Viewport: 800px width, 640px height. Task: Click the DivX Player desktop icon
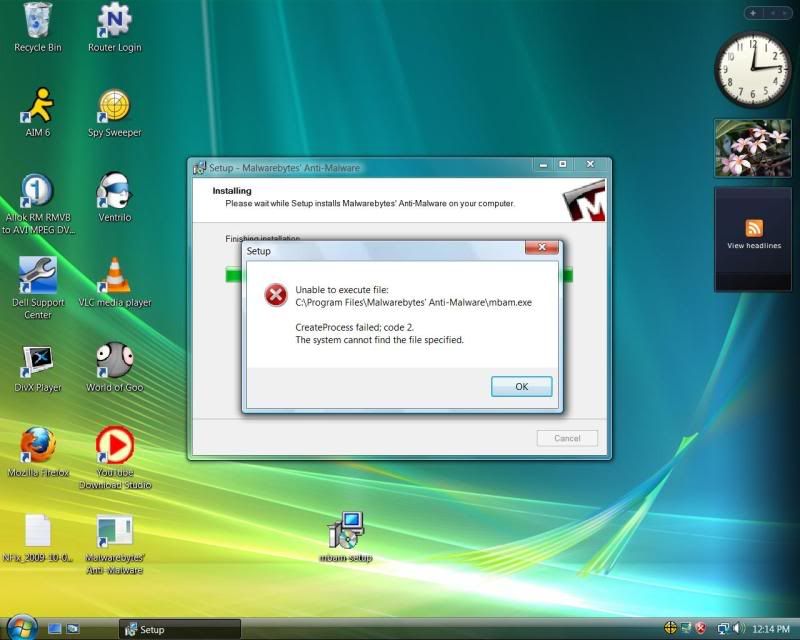click(x=38, y=368)
